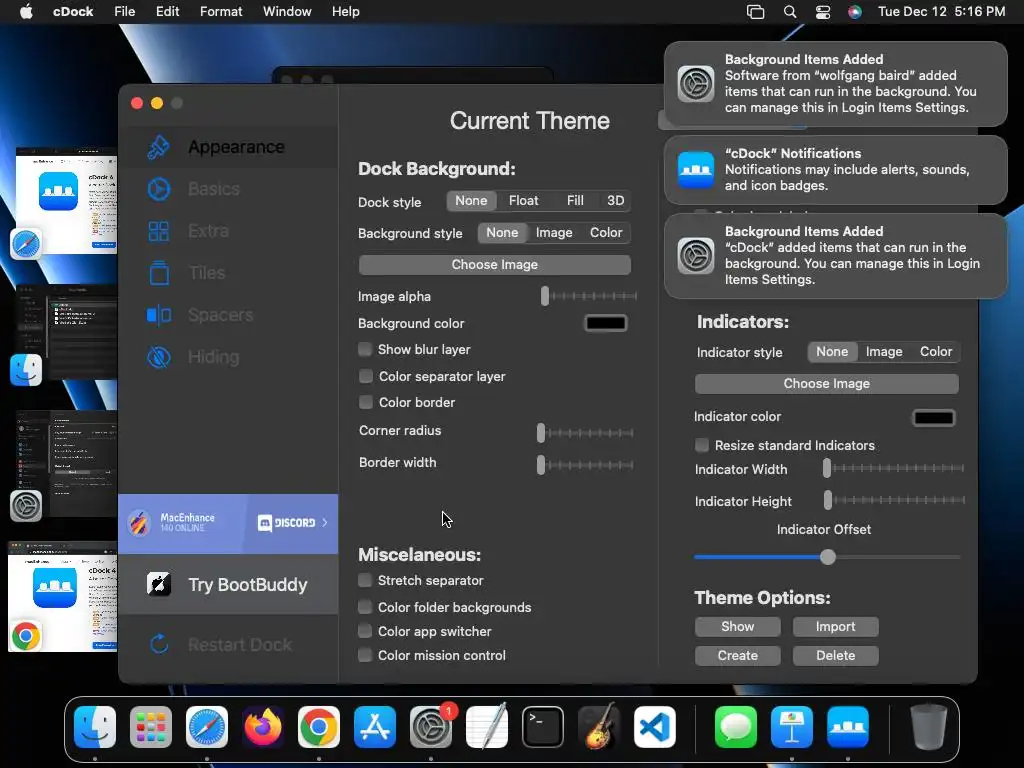Open Control Center in menu bar

(x=823, y=12)
